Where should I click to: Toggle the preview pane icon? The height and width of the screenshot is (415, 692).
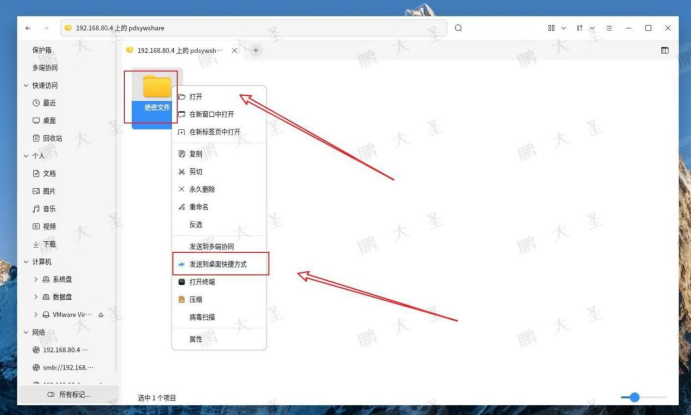click(665, 50)
